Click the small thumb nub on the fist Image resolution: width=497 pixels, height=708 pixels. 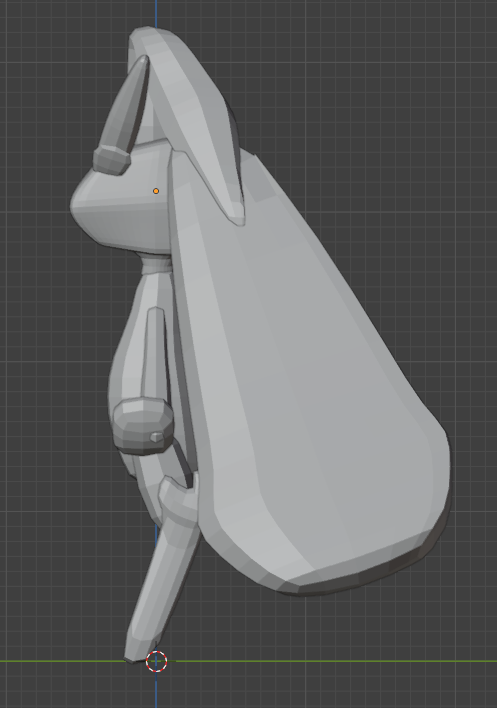pyautogui.click(x=157, y=437)
